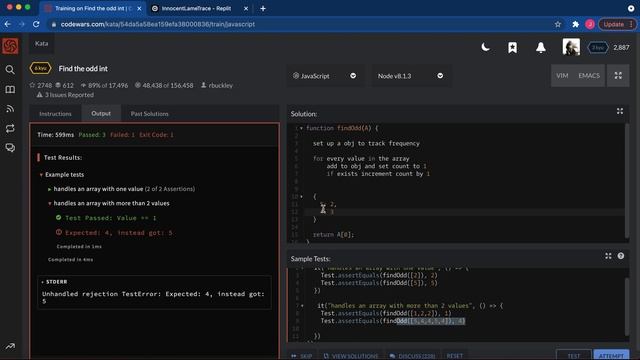Click 'return A[0];' line in Solution editor
Screen dimensions: 640x360
[x=333, y=235]
